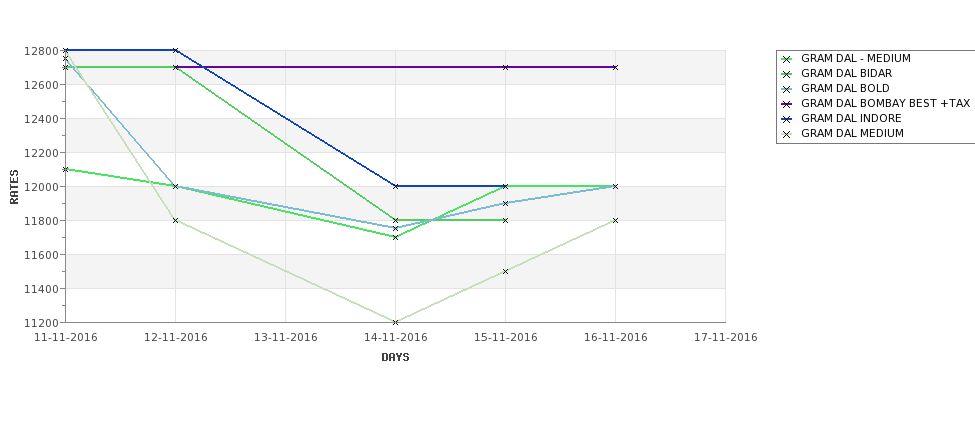
Task: Click the 12100 data point on 11-11-2016
Action: click(x=65, y=169)
